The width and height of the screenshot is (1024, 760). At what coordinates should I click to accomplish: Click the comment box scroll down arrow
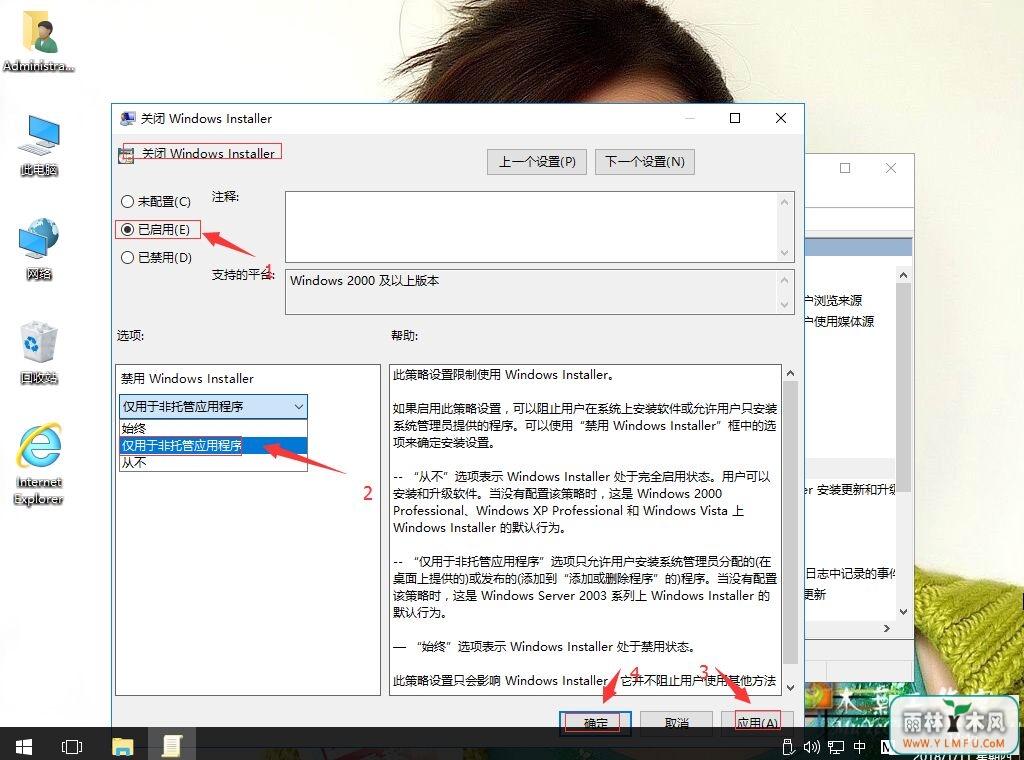784,253
